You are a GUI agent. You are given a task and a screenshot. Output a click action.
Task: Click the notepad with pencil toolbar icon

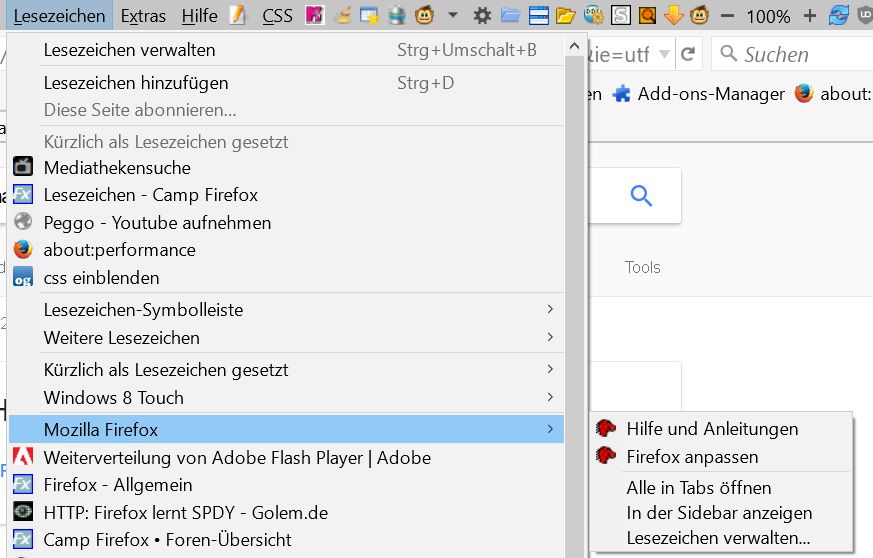click(x=237, y=16)
